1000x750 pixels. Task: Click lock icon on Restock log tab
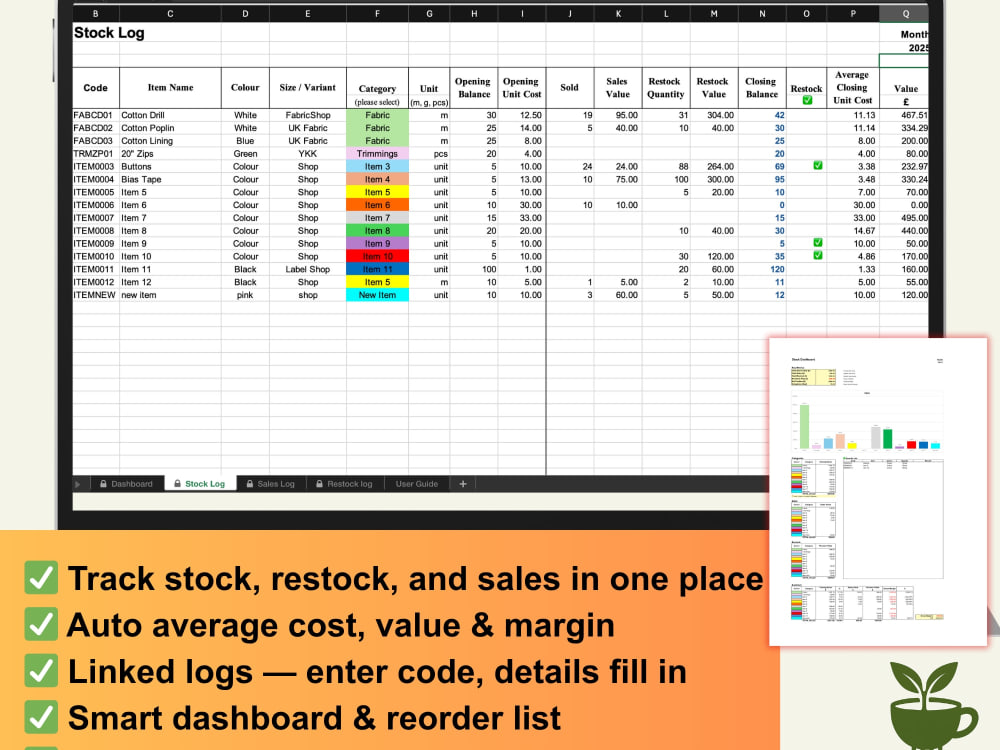click(320, 484)
